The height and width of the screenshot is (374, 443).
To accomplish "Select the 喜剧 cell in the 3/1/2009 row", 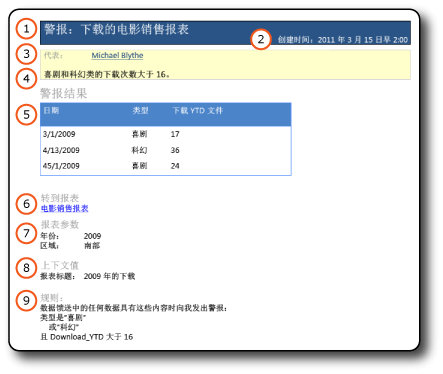I will click(x=139, y=134).
